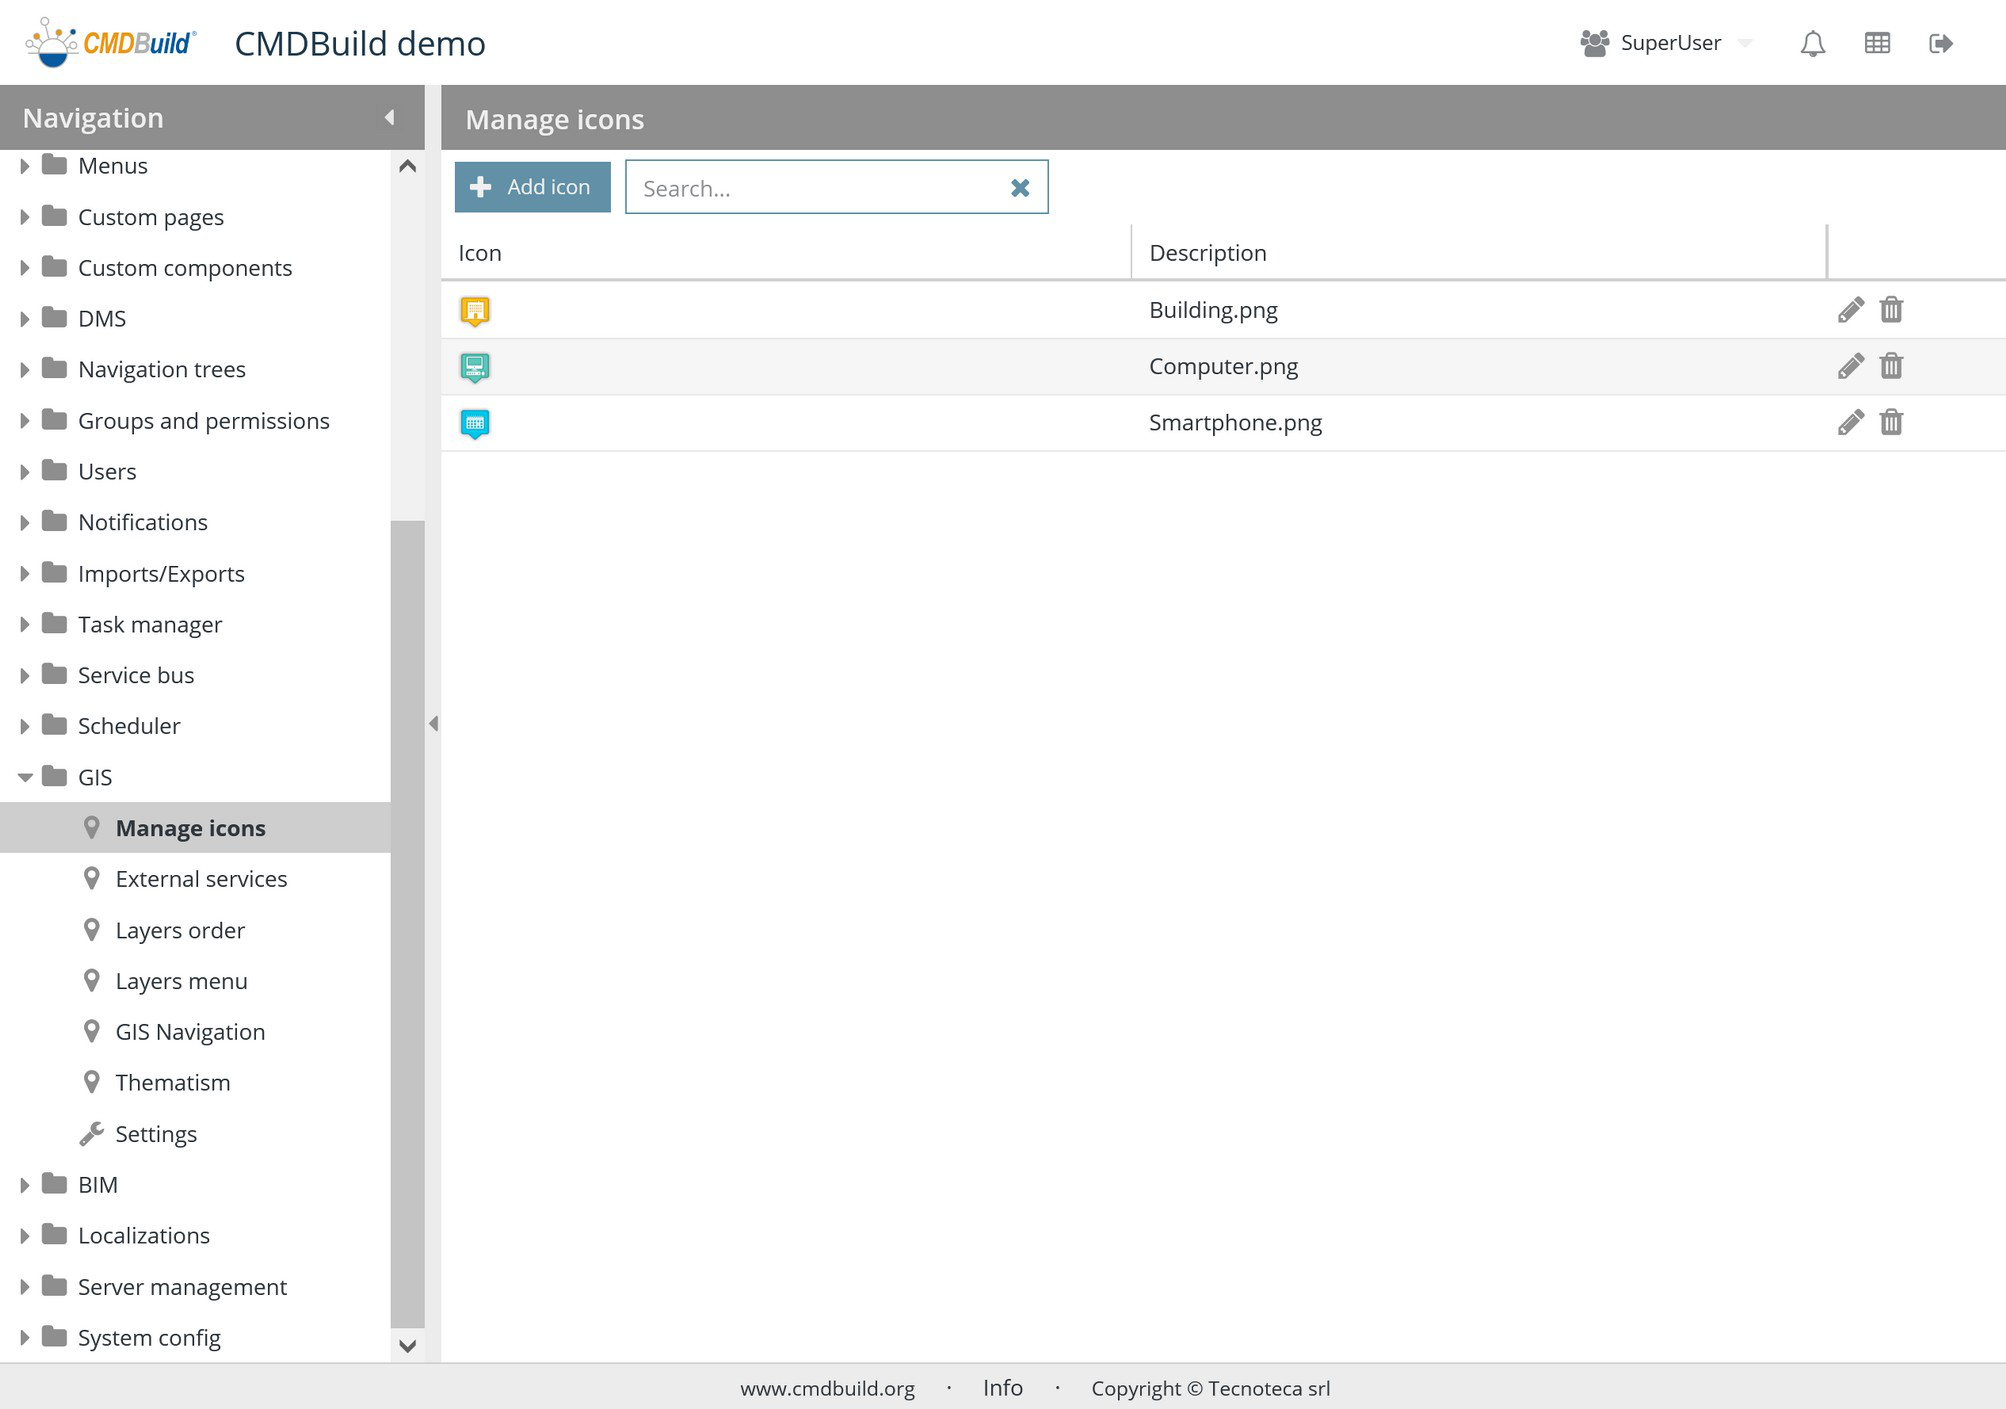Open External services under GIS

coord(201,879)
